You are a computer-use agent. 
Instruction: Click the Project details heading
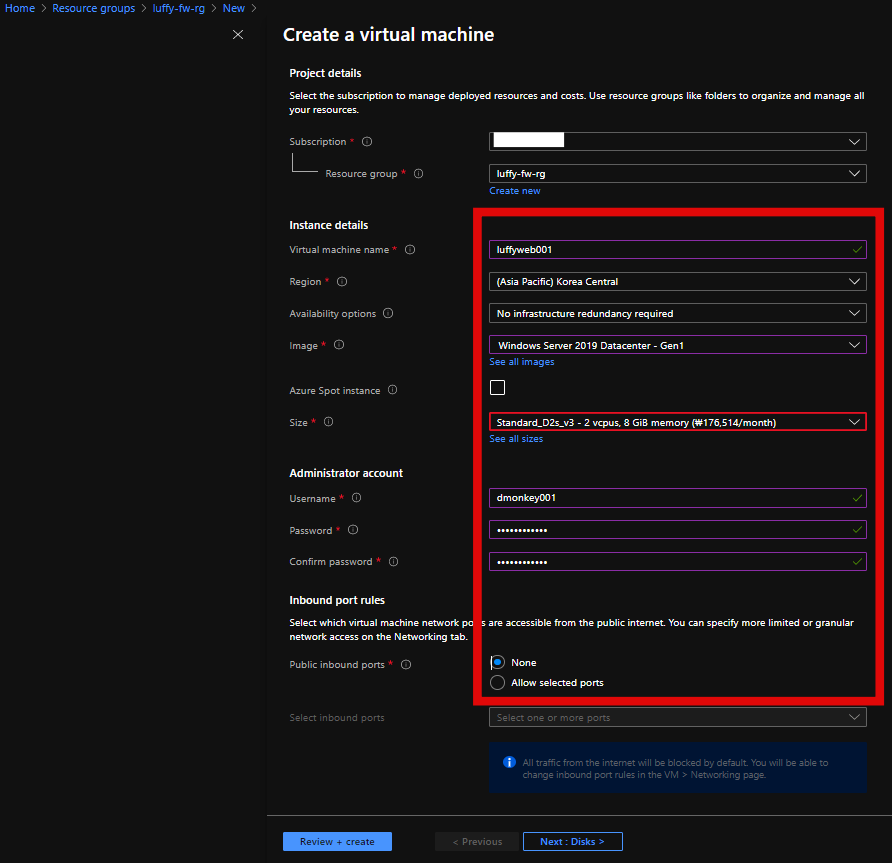(325, 73)
